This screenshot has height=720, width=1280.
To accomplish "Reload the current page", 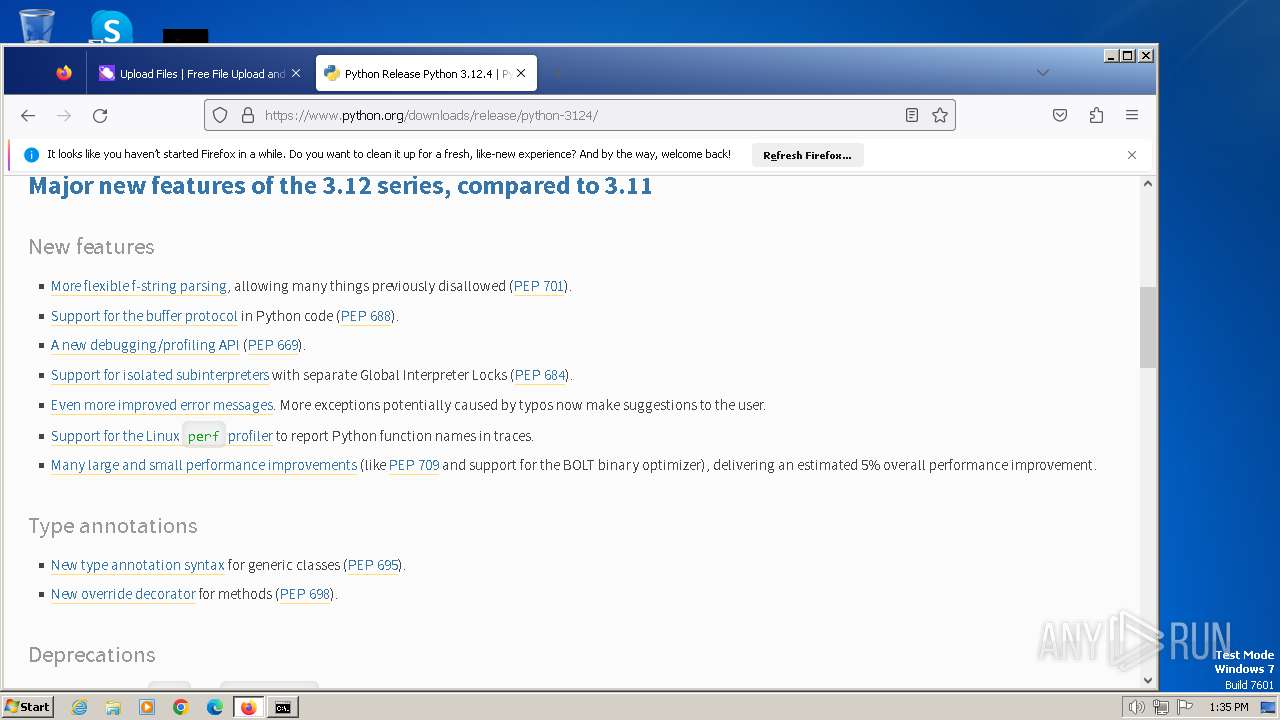I will (x=100, y=115).
